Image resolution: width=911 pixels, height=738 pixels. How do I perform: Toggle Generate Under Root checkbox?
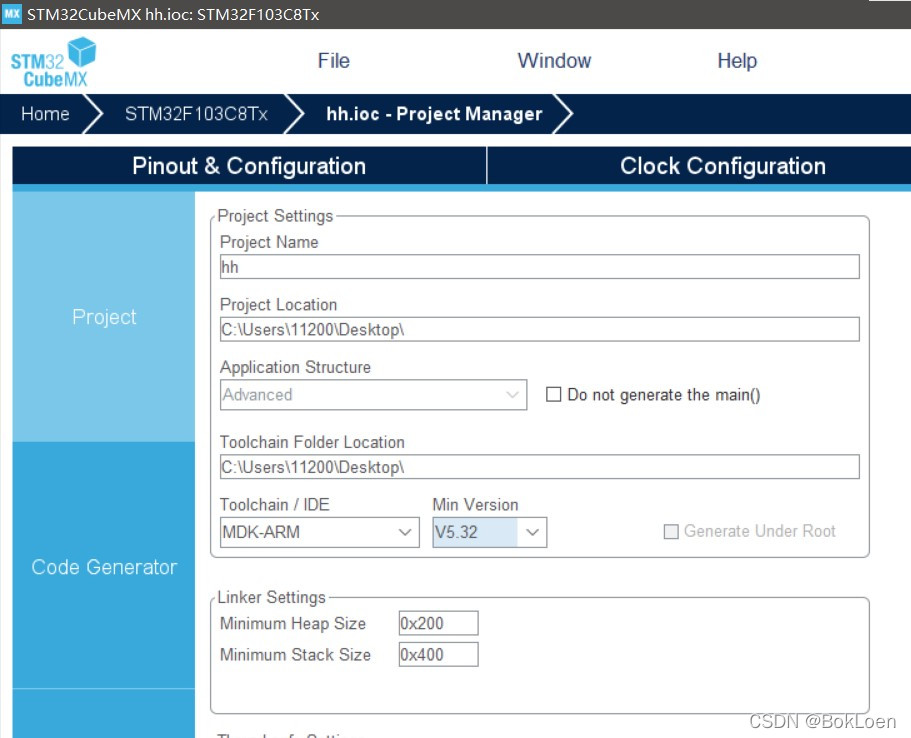(671, 532)
